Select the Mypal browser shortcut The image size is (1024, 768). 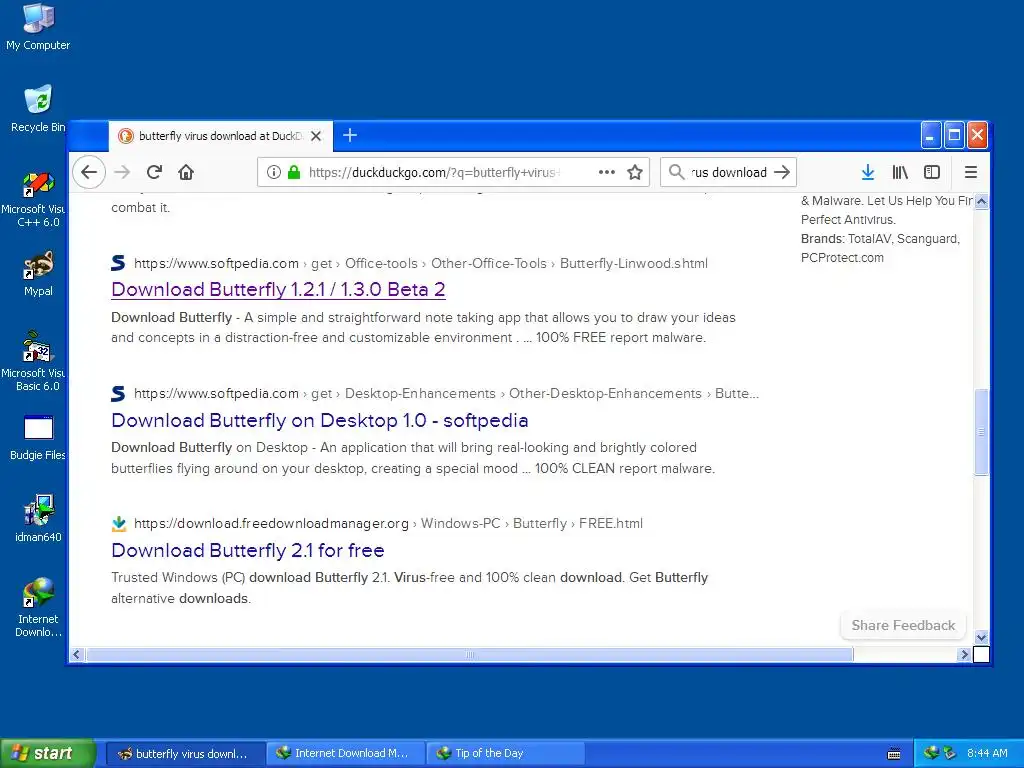coord(38,274)
